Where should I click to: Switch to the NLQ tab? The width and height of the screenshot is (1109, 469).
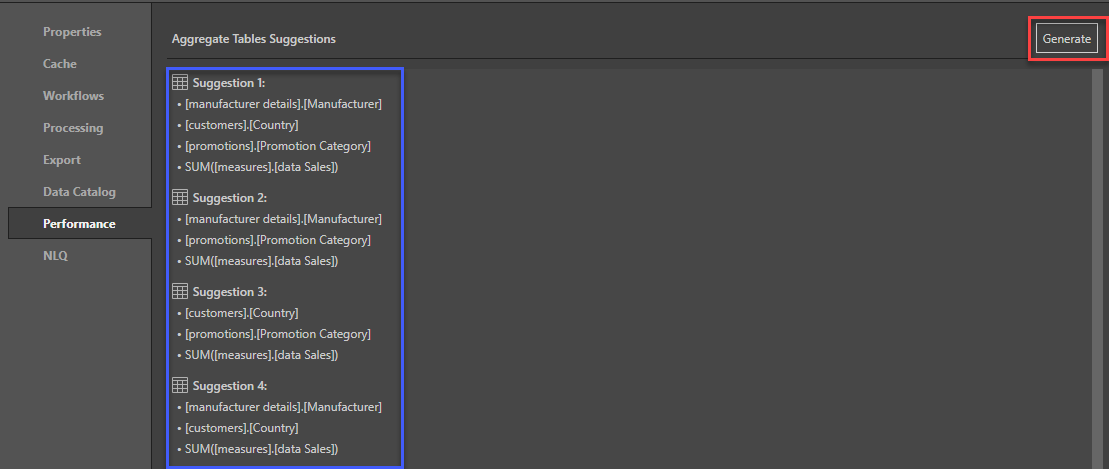55,256
